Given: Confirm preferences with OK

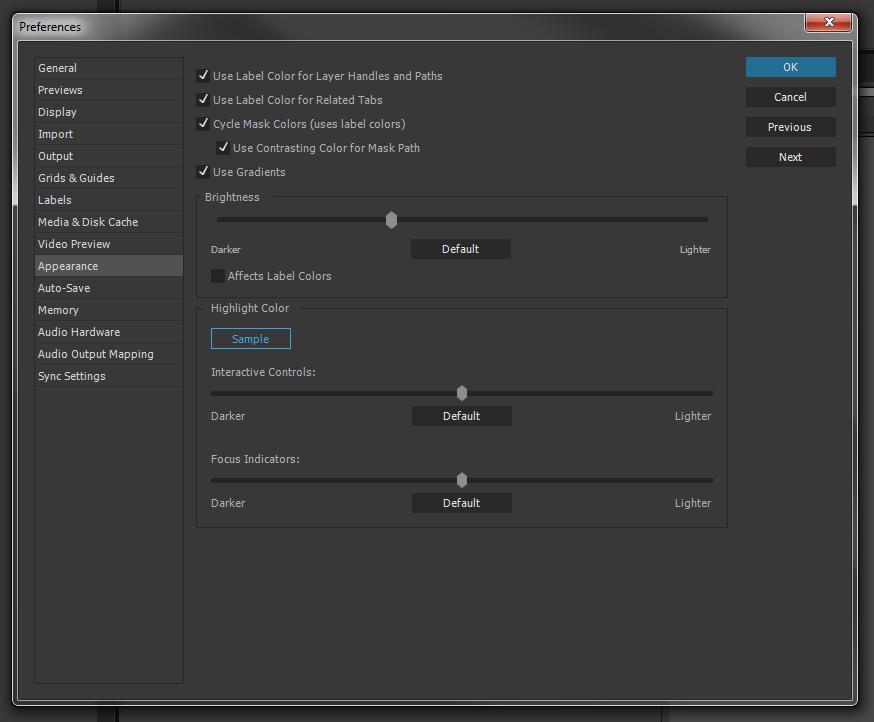Looking at the screenshot, I should (x=790, y=67).
